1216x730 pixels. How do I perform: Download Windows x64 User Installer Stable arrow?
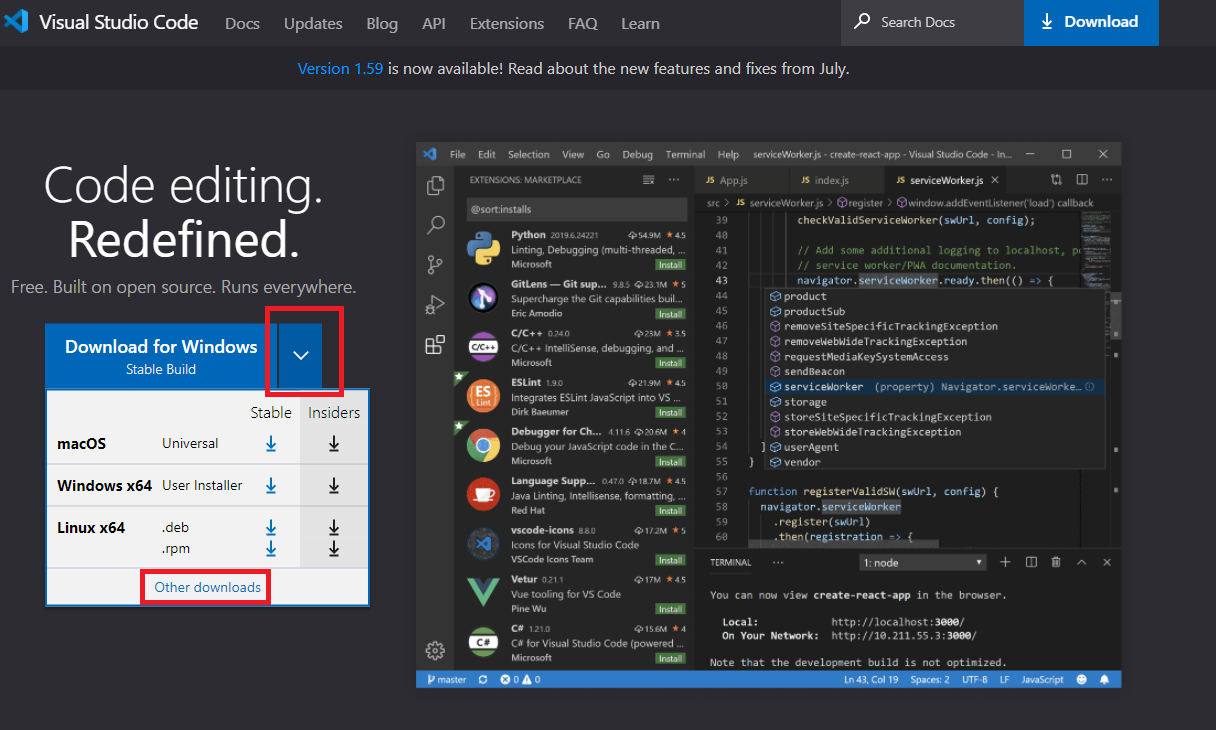tap(271, 485)
